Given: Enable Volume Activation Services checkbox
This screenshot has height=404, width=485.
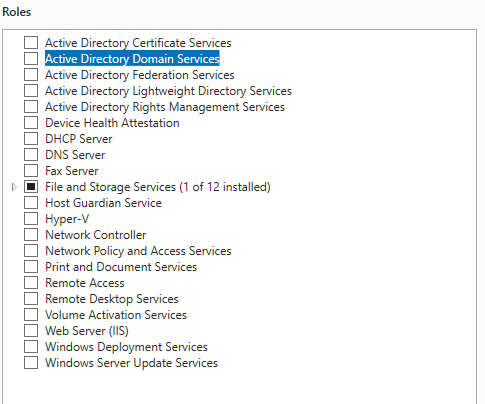Looking at the screenshot, I should pos(31,315).
